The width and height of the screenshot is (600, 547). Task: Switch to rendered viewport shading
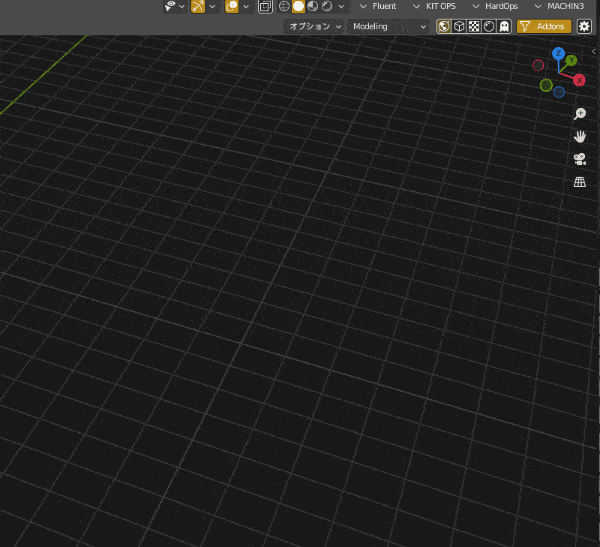(x=327, y=6)
